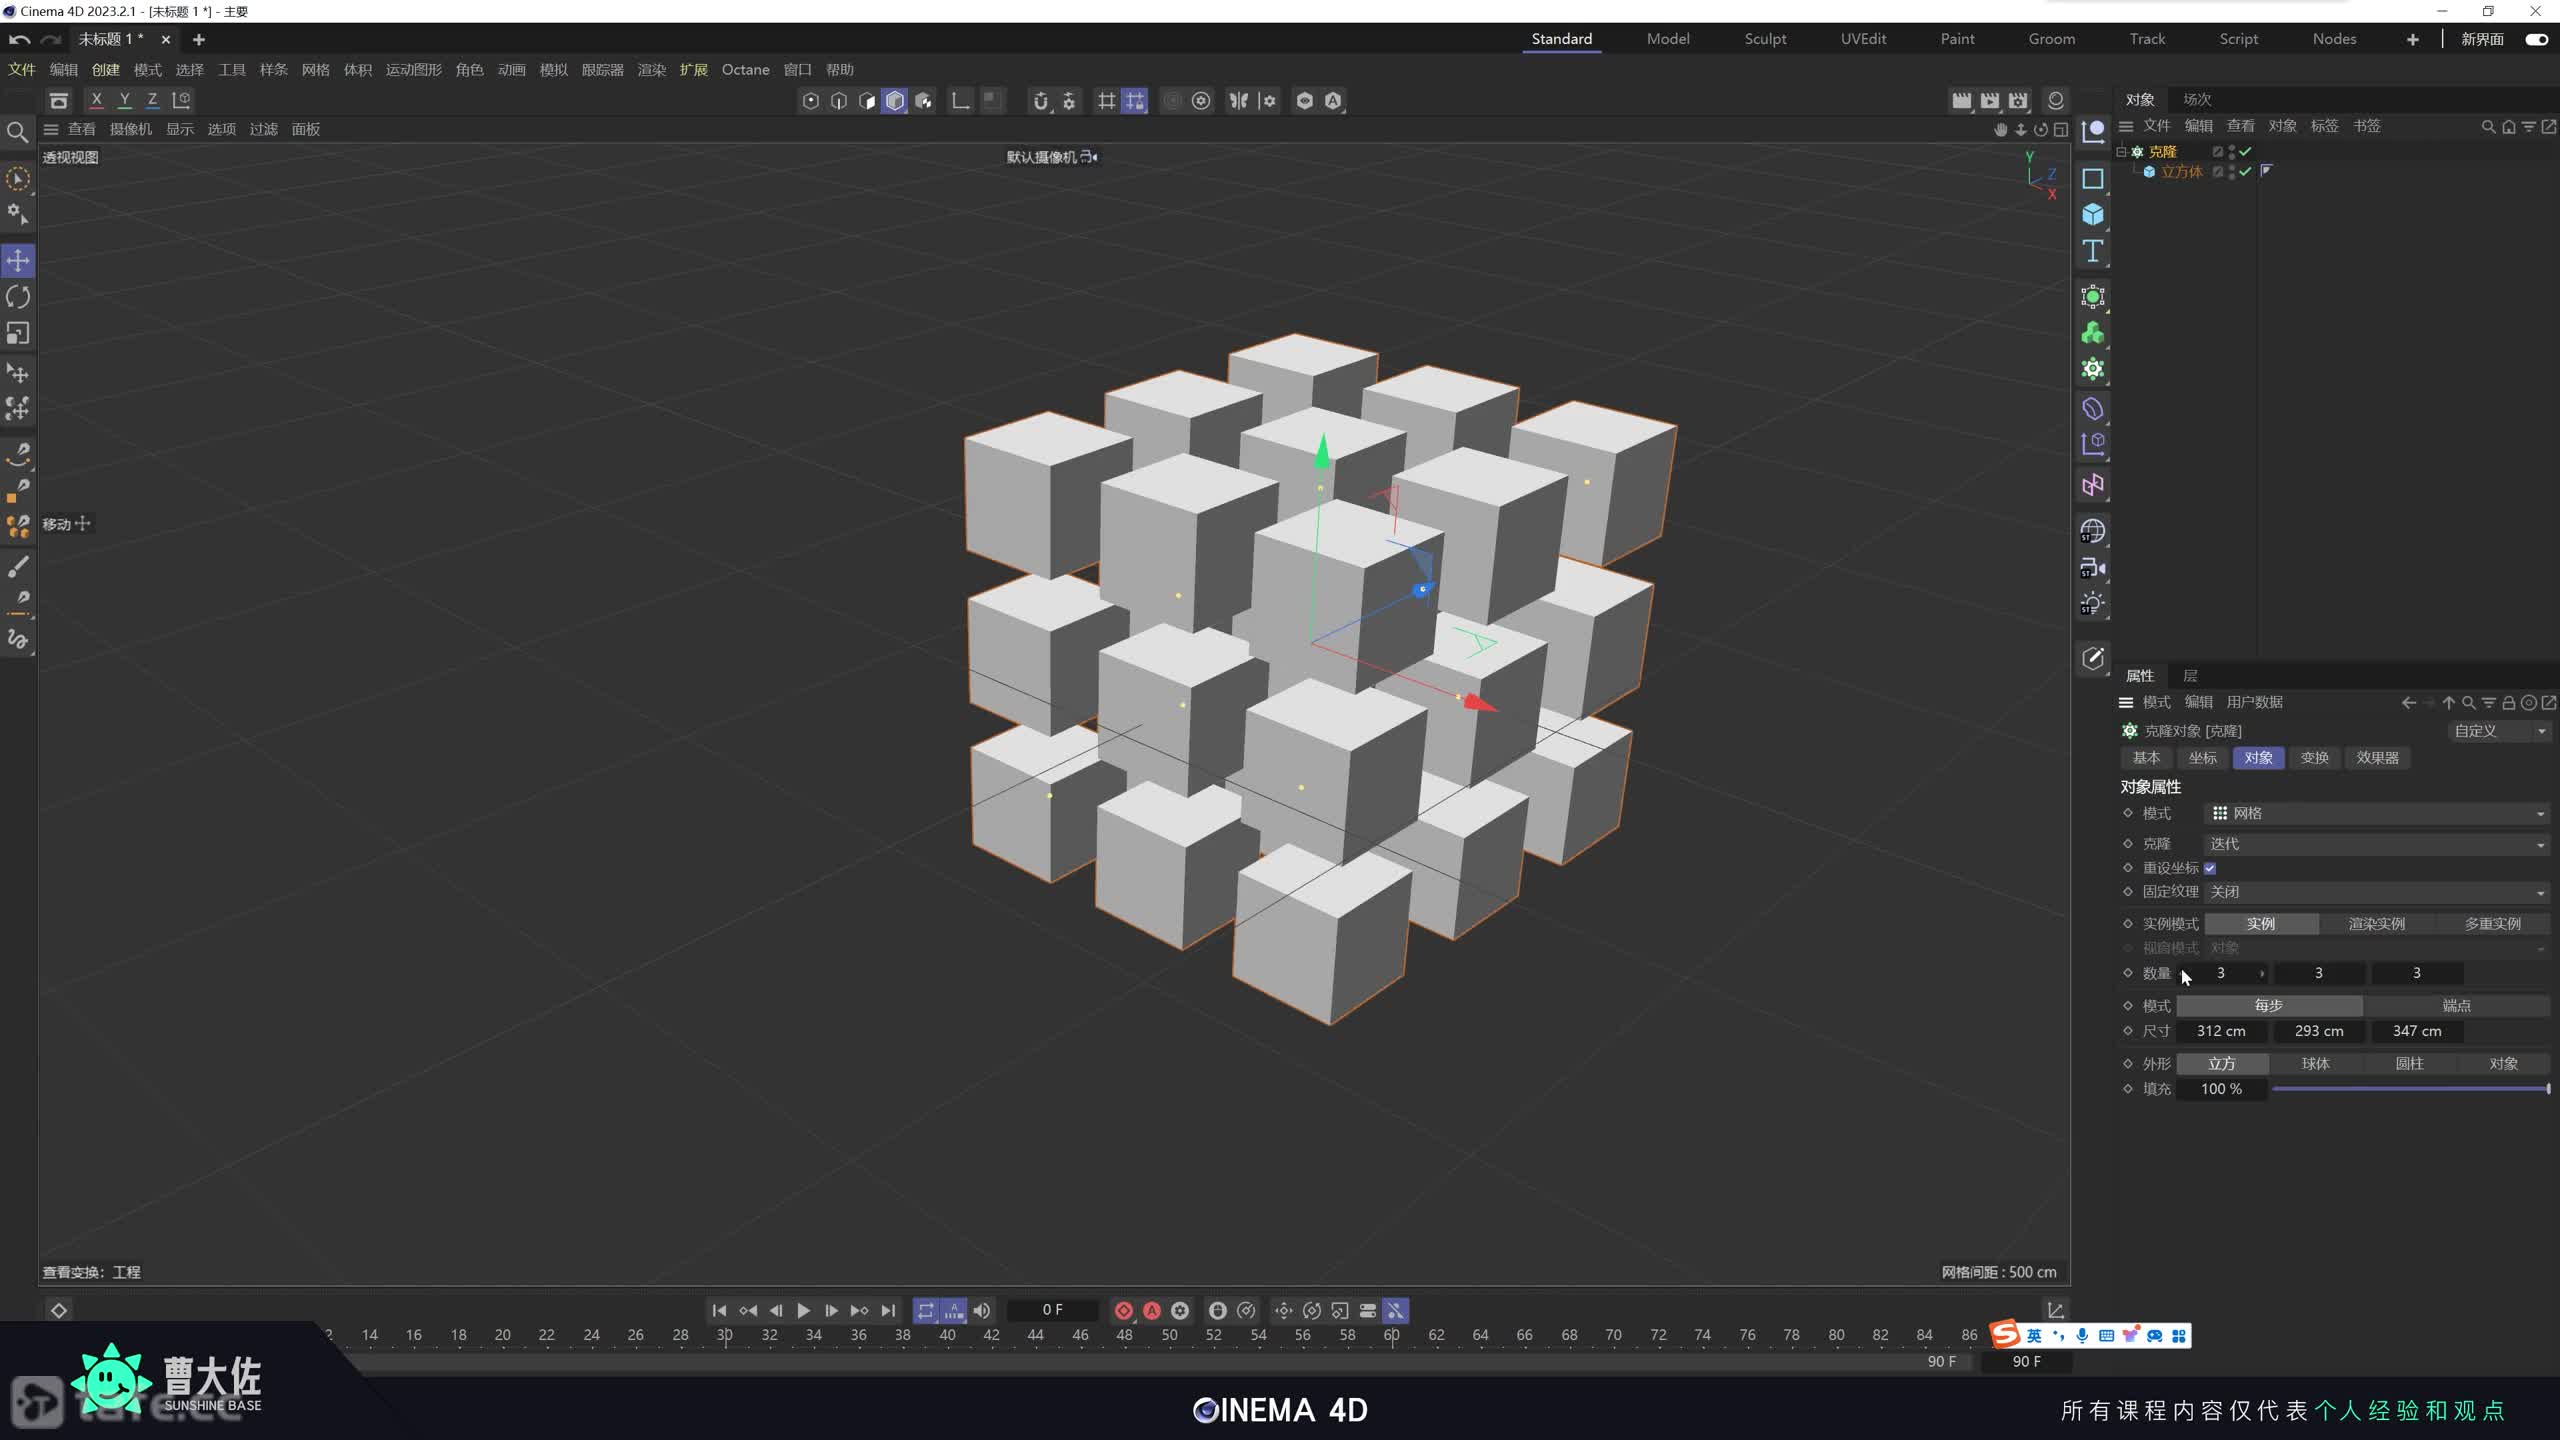Open the 固定纹理 dropdown

2375,892
